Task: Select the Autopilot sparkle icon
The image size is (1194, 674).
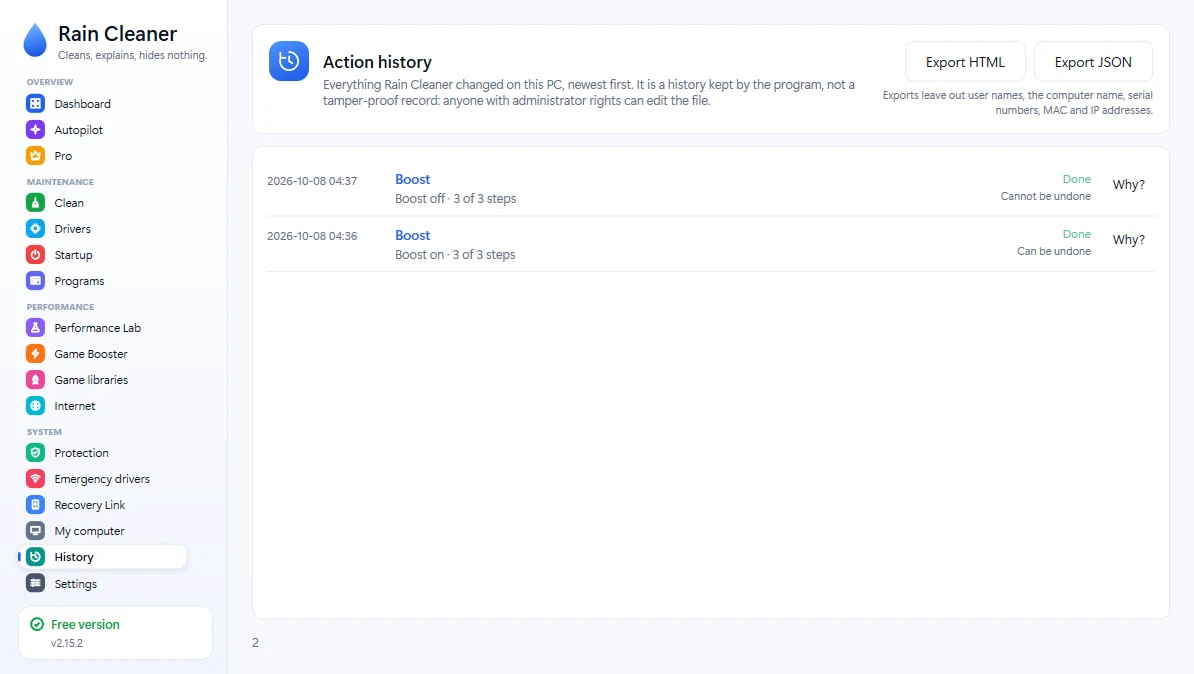Action: pos(35,129)
